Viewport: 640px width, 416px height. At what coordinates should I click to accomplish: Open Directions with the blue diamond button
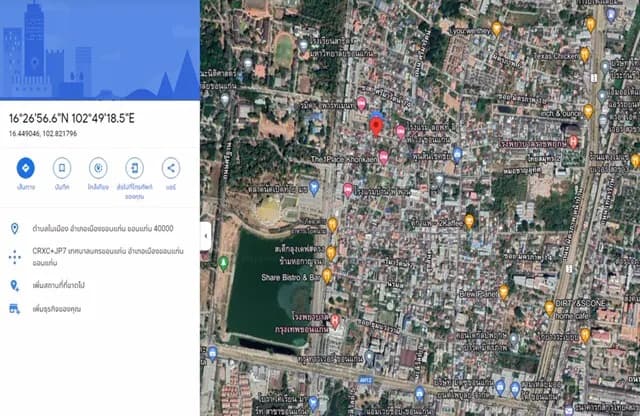[26, 168]
